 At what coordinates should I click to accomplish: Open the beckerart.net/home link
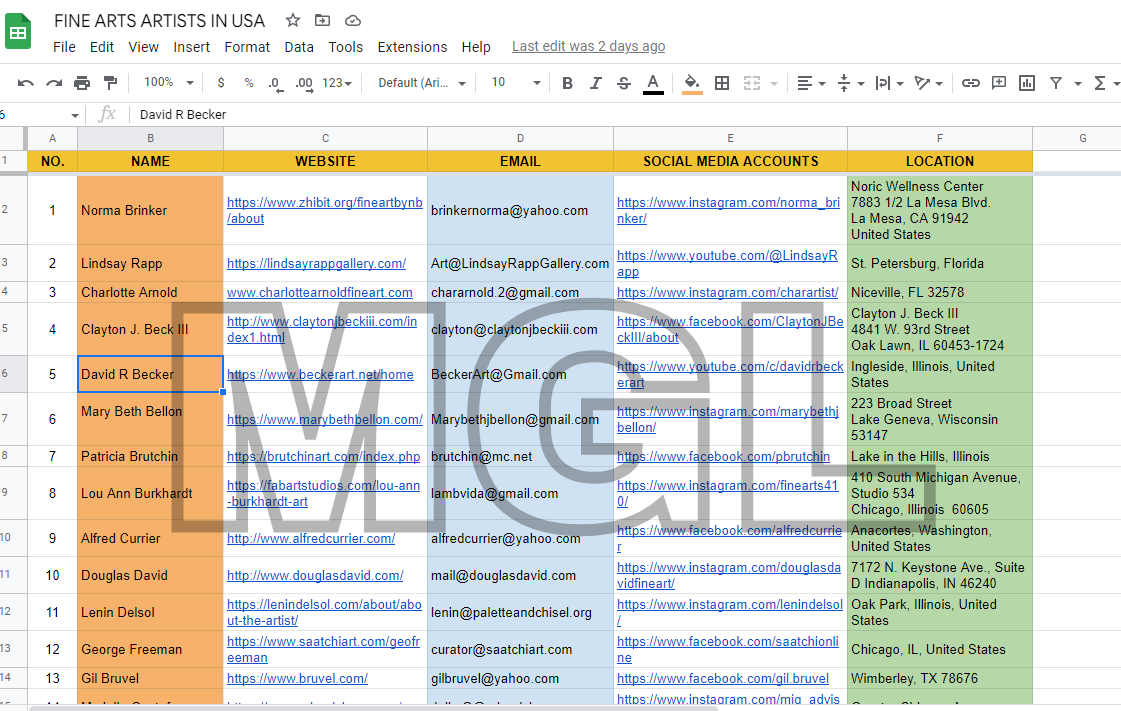click(x=320, y=374)
